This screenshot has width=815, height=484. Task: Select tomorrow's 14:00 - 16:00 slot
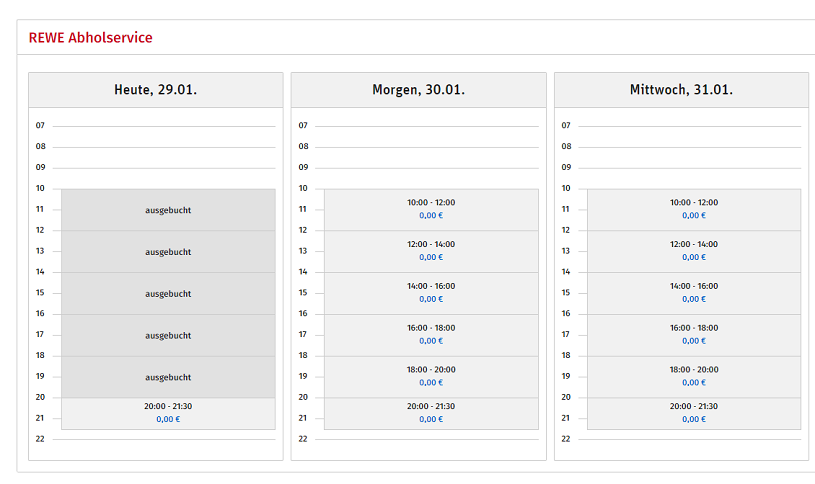431,293
